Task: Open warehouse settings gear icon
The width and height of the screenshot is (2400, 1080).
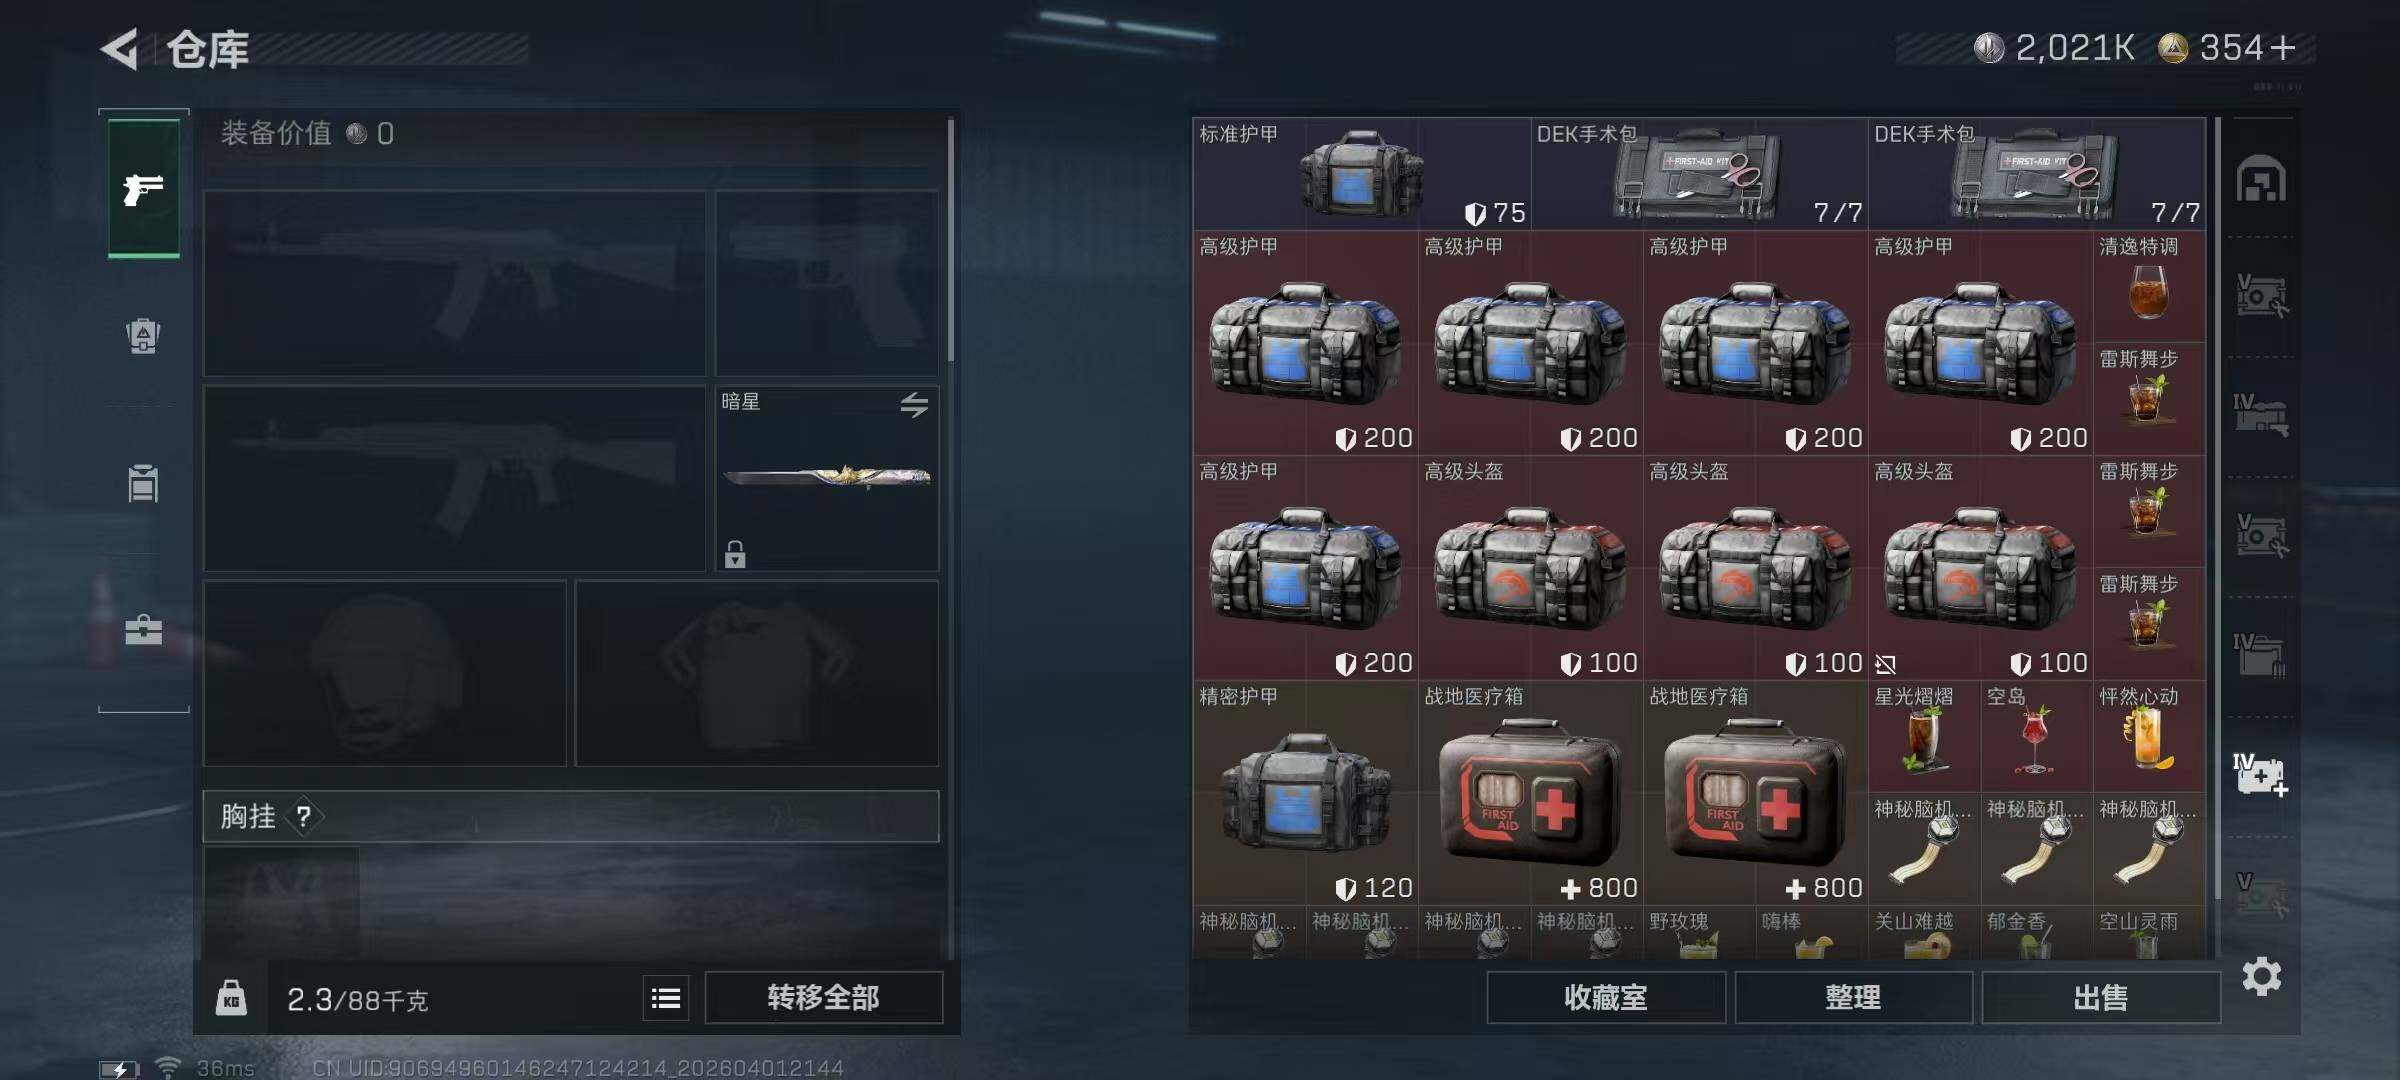Action: 2262,976
